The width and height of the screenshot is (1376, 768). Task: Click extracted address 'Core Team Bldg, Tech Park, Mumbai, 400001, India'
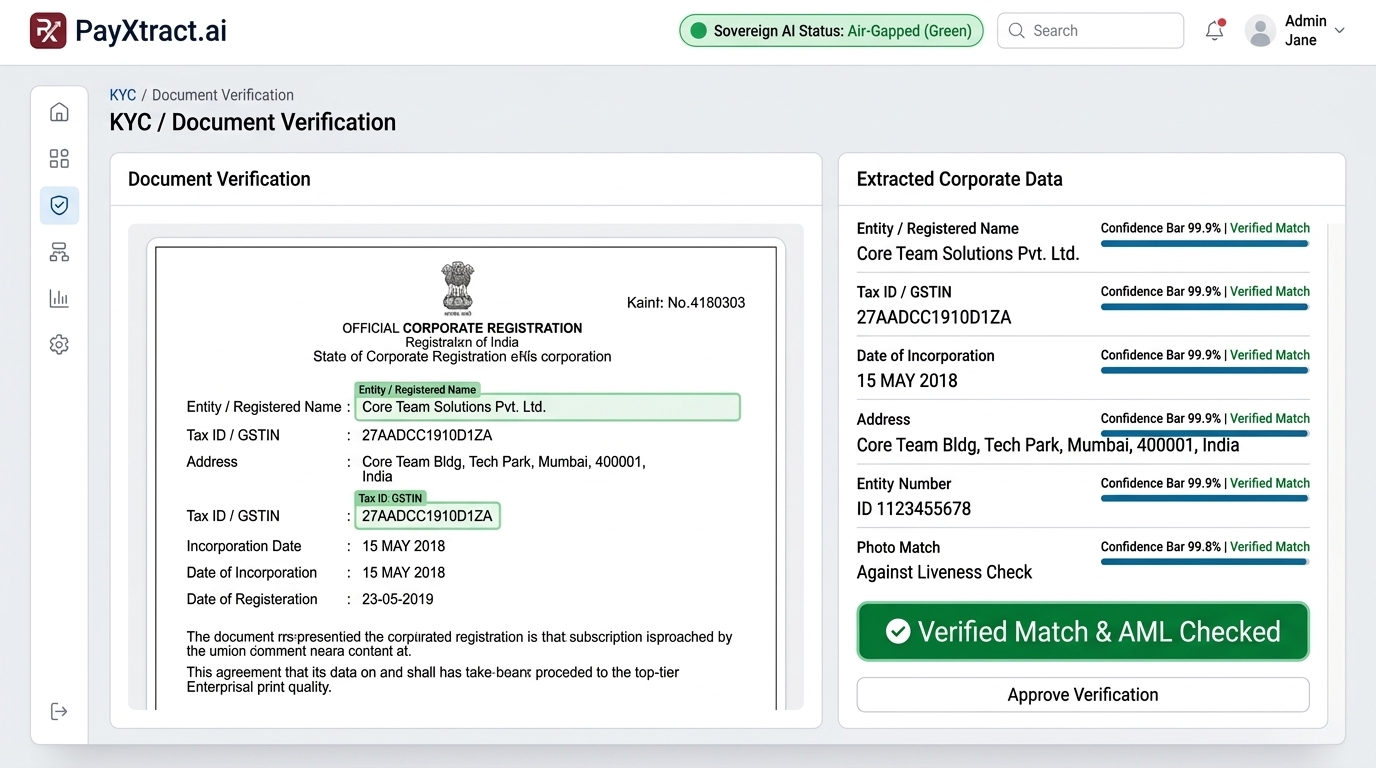point(1048,445)
